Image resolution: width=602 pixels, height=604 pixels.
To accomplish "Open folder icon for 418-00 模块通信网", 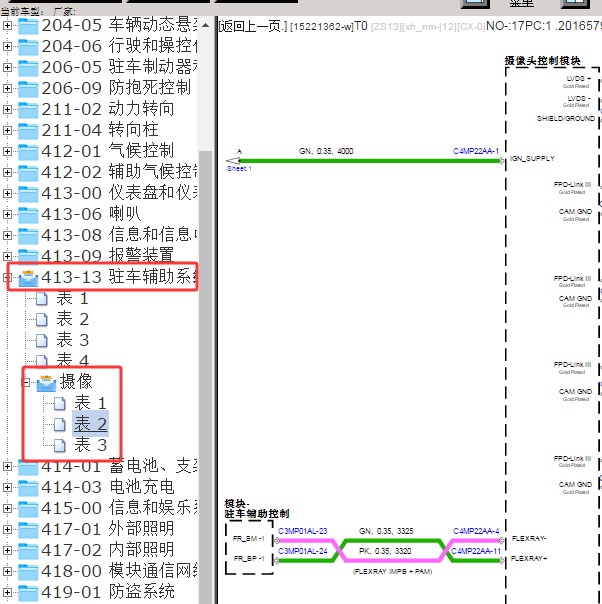I will click(28, 572).
